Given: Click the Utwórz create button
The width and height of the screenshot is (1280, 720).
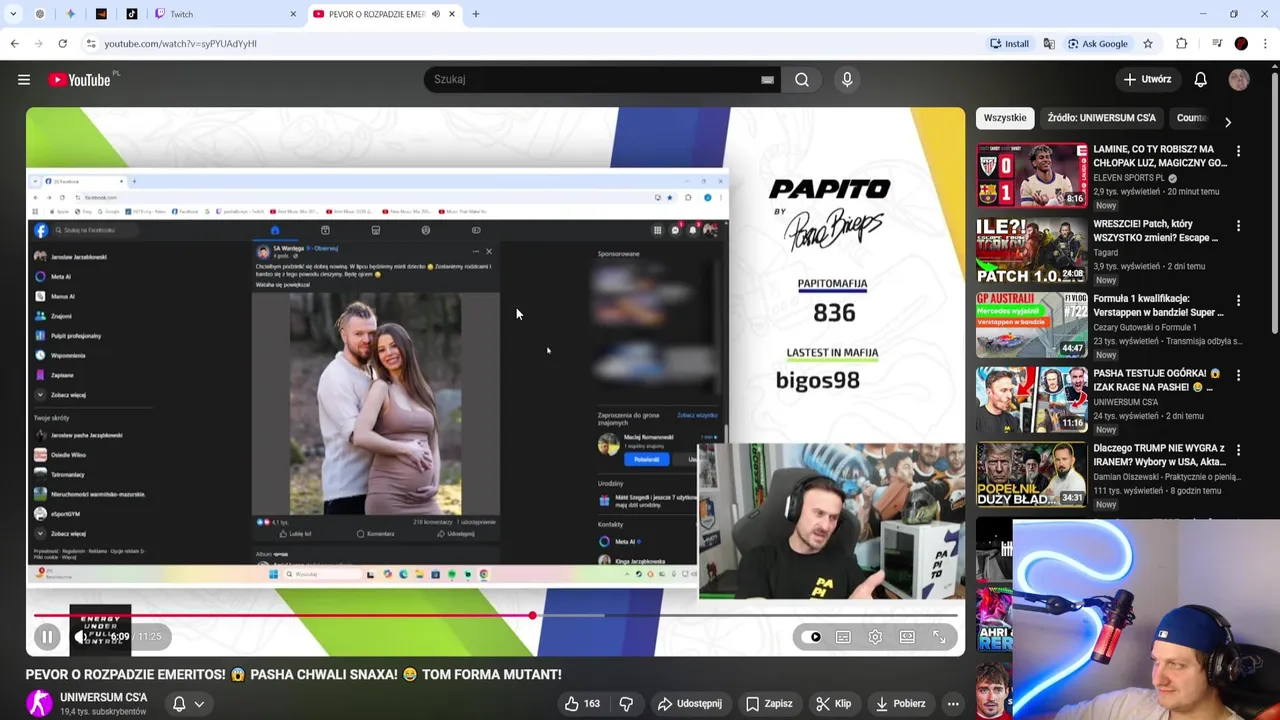Looking at the screenshot, I should (1146, 80).
